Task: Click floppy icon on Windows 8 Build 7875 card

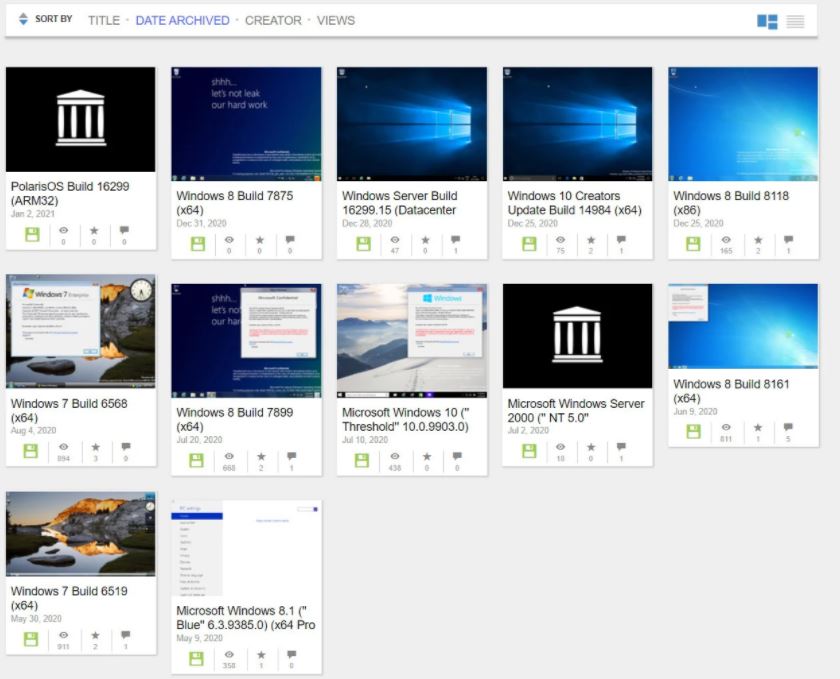Action: tap(198, 243)
